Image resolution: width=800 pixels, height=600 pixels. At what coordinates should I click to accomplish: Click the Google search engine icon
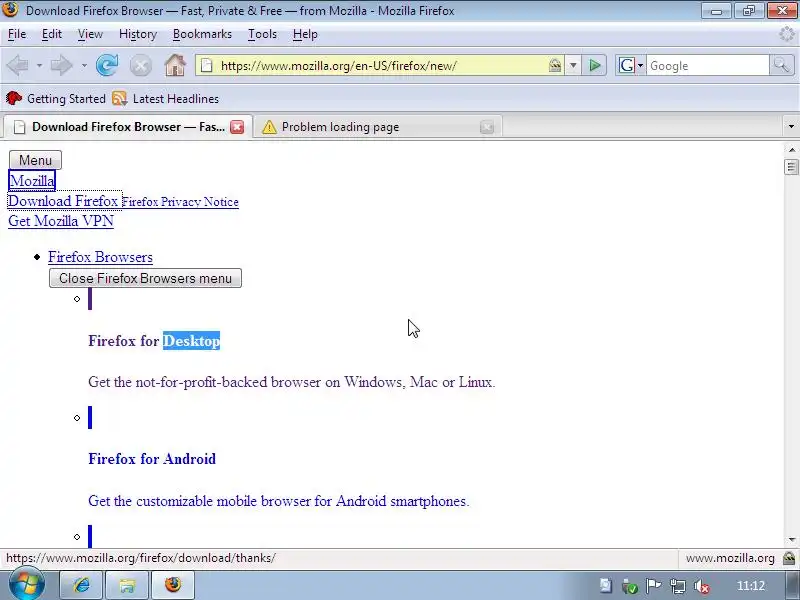[x=627, y=65]
